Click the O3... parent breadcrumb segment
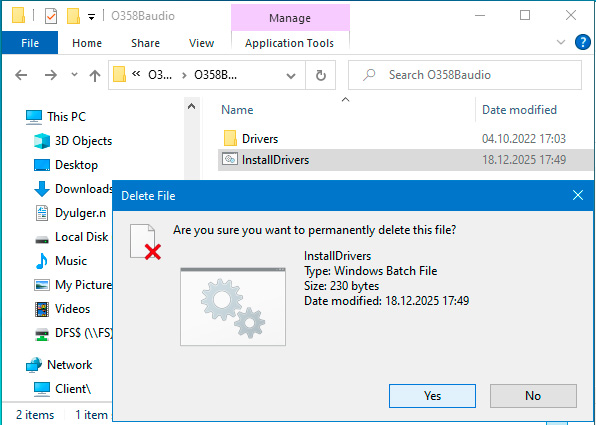 (x=160, y=75)
